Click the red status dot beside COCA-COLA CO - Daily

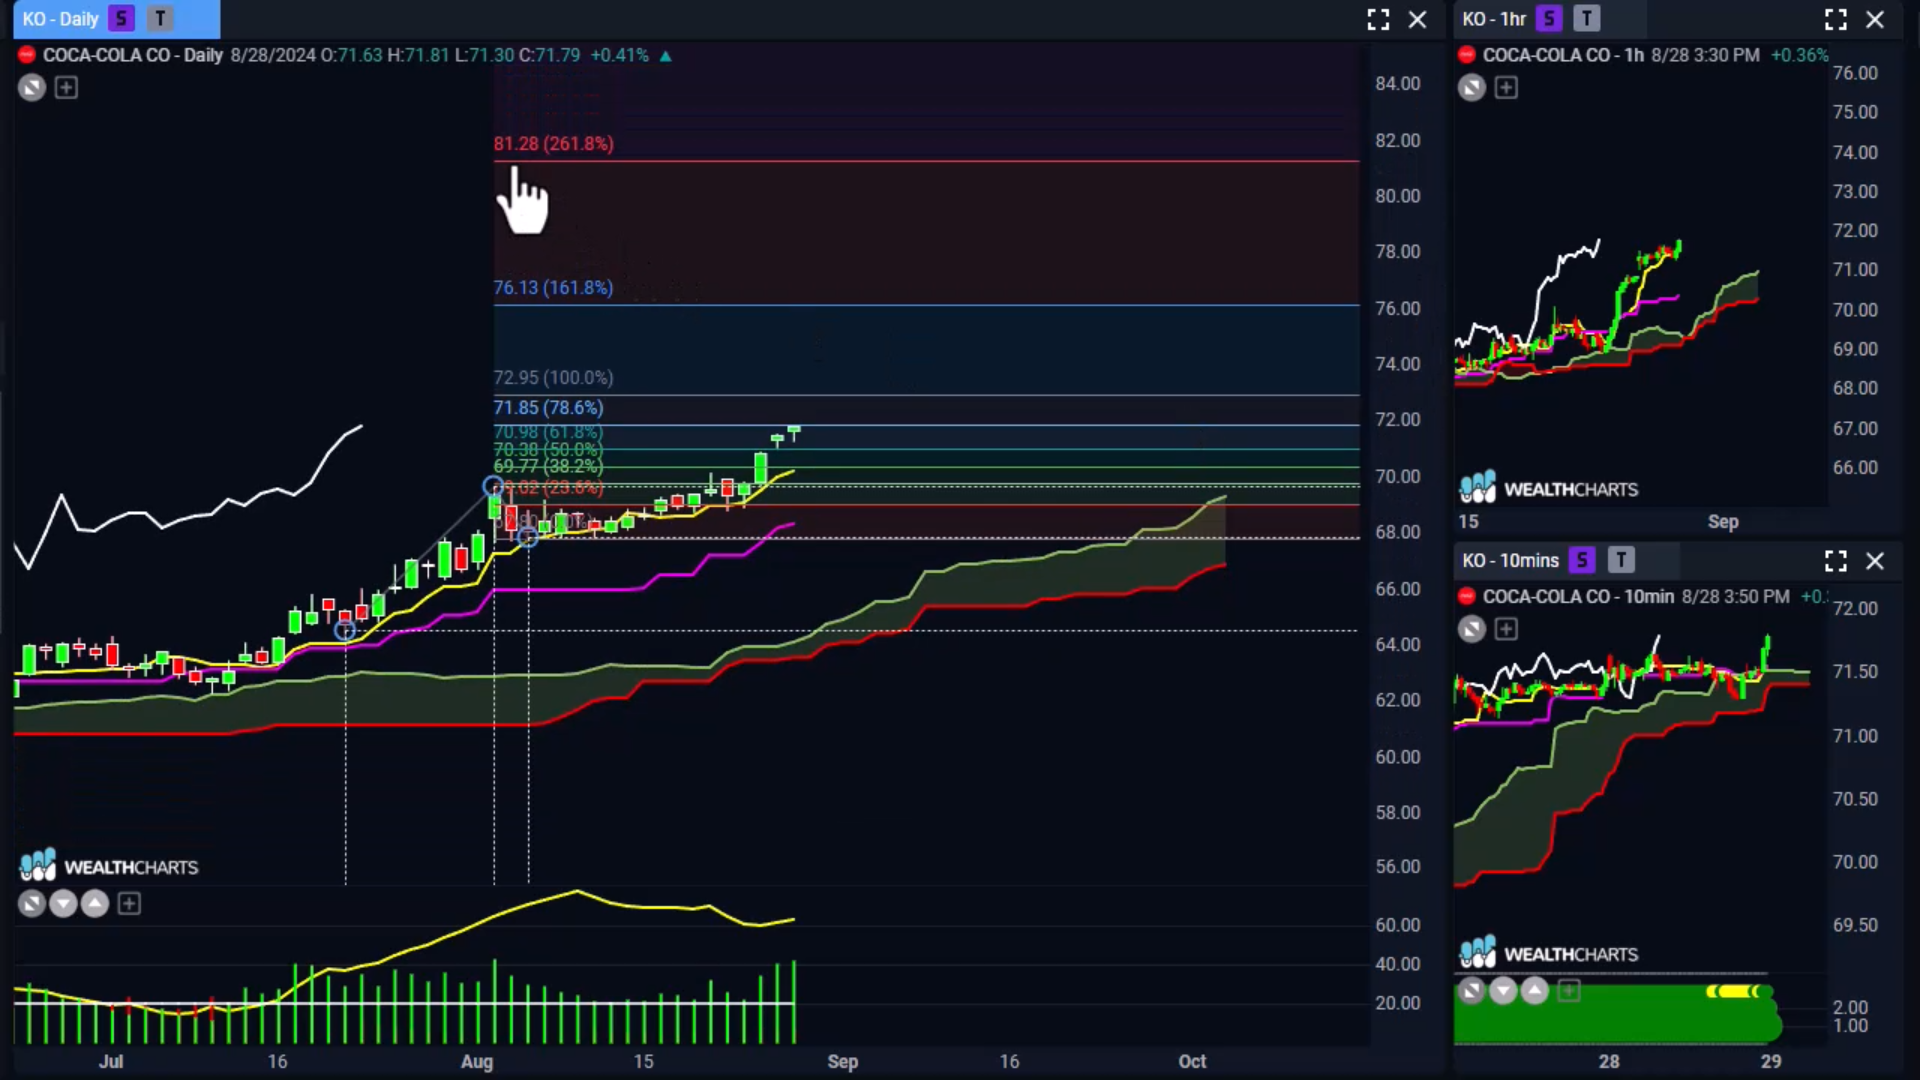[x=27, y=55]
